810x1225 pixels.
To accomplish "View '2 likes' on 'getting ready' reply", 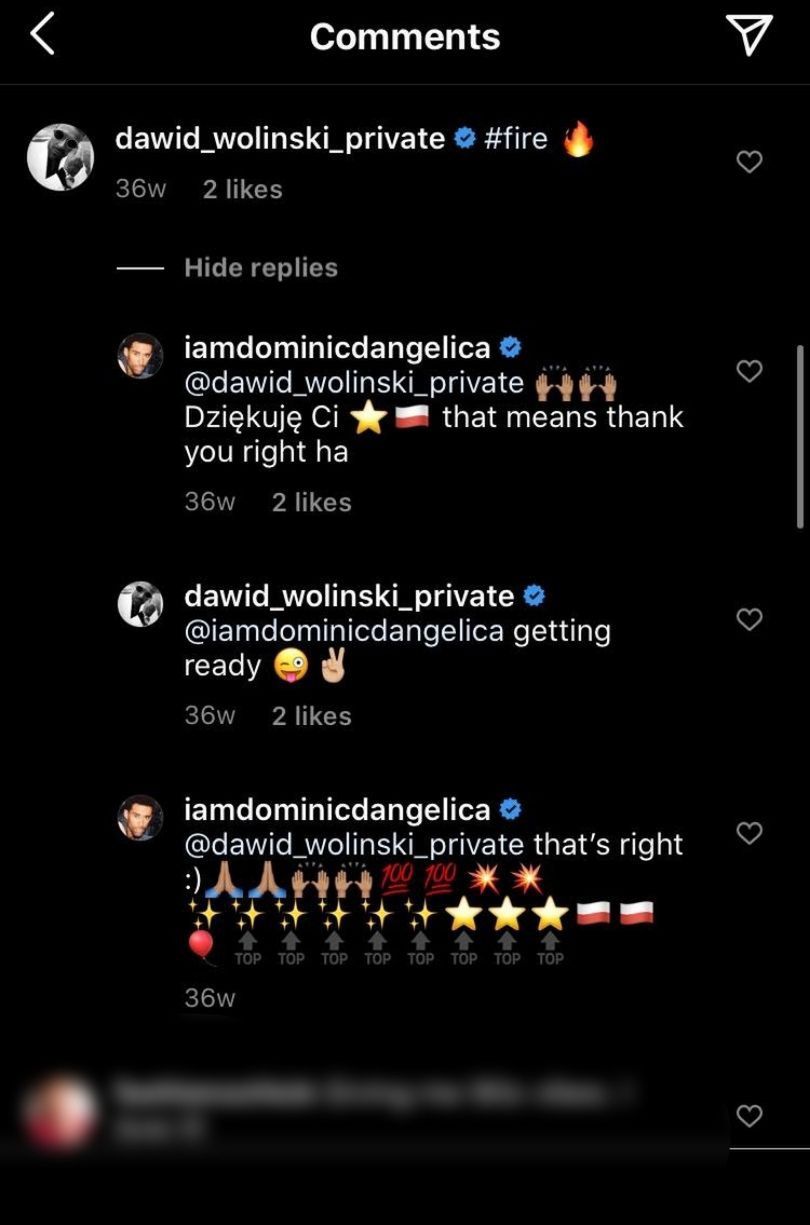I will pos(312,716).
